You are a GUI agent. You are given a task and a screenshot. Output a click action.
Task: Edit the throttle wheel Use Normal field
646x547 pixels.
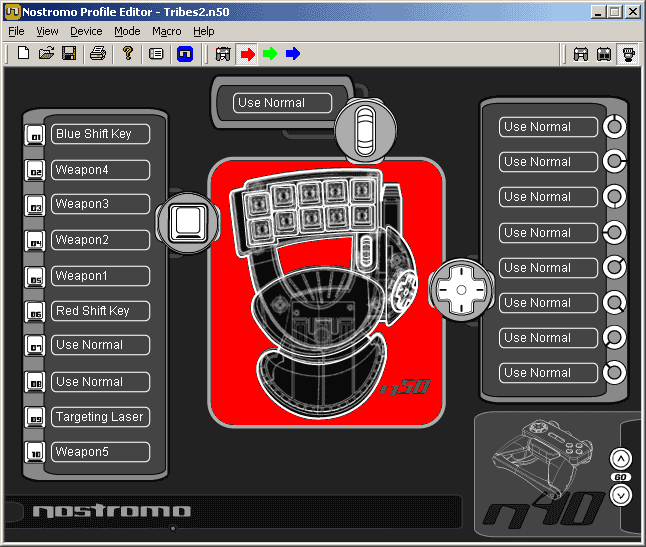[x=282, y=103]
